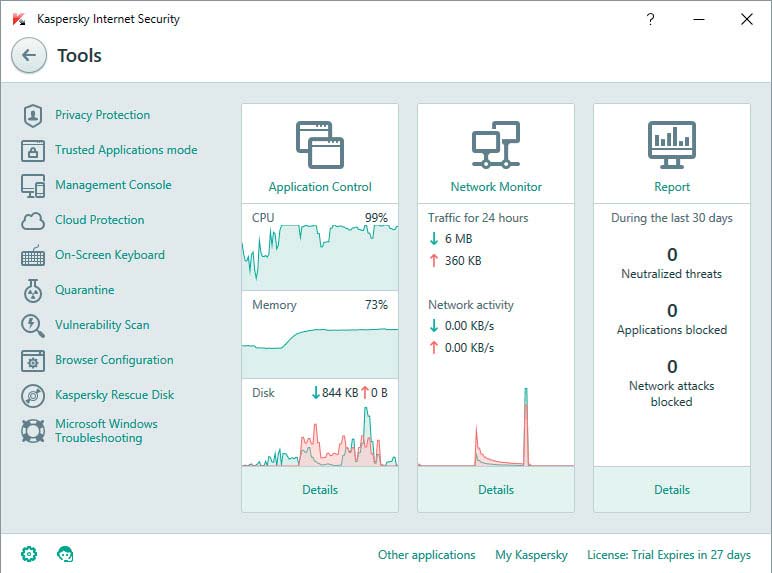Click the Memory usage graph
772x573 pixels.
[320, 352]
